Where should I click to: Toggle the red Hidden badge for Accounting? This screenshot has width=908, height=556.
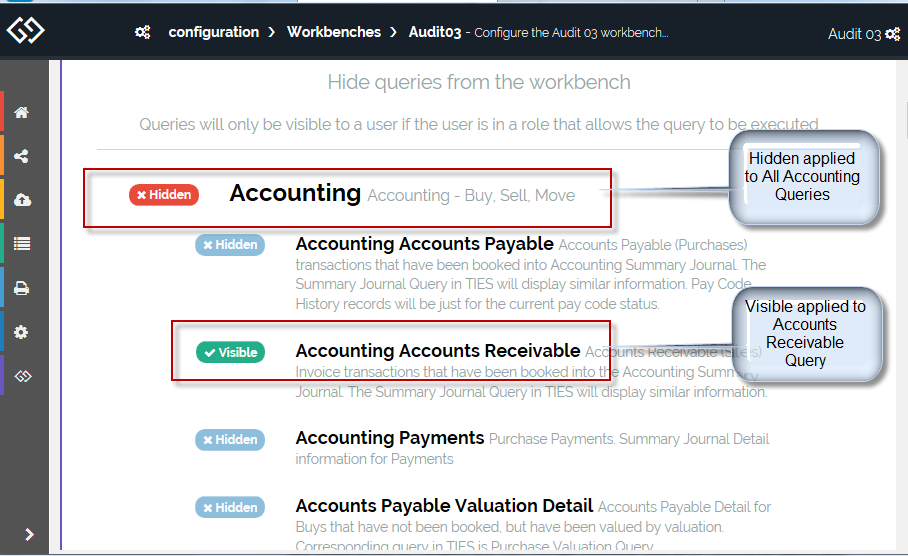point(164,195)
